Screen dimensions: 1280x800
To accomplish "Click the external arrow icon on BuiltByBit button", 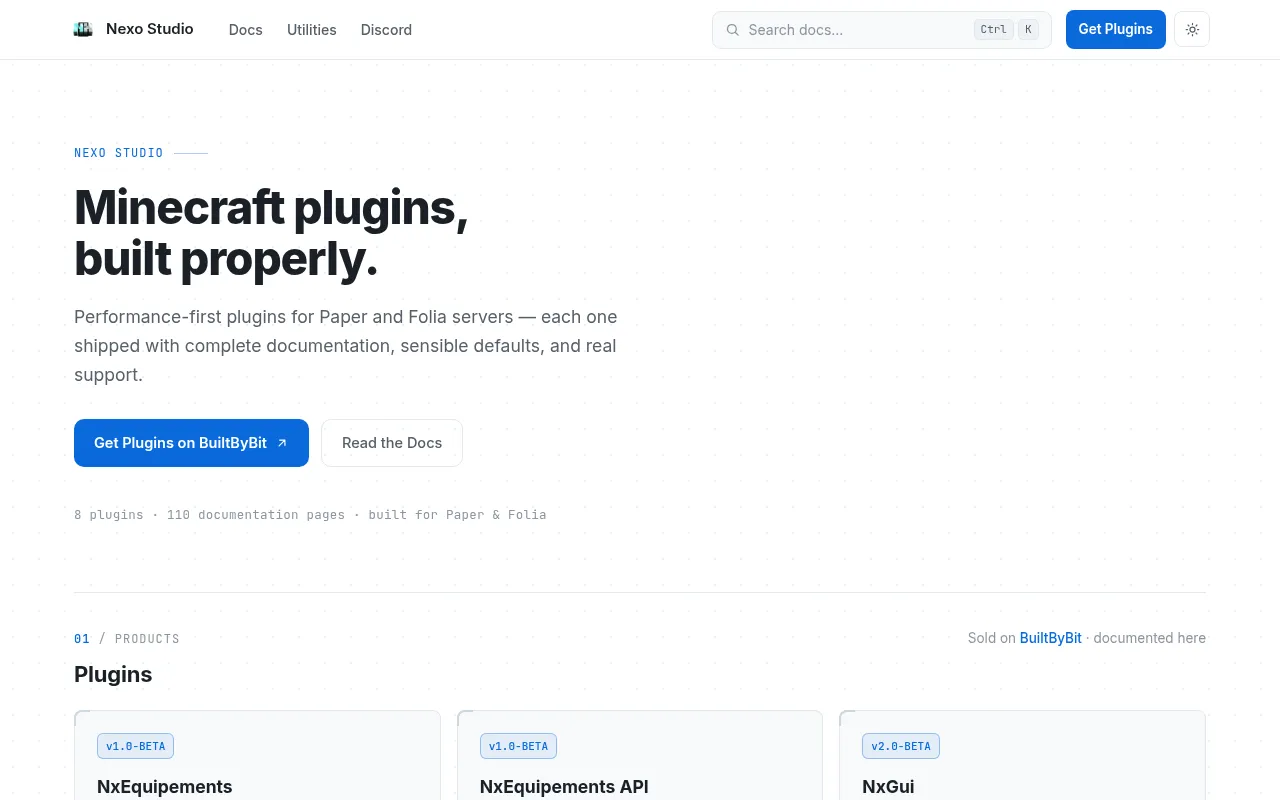I will tap(282, 443).
